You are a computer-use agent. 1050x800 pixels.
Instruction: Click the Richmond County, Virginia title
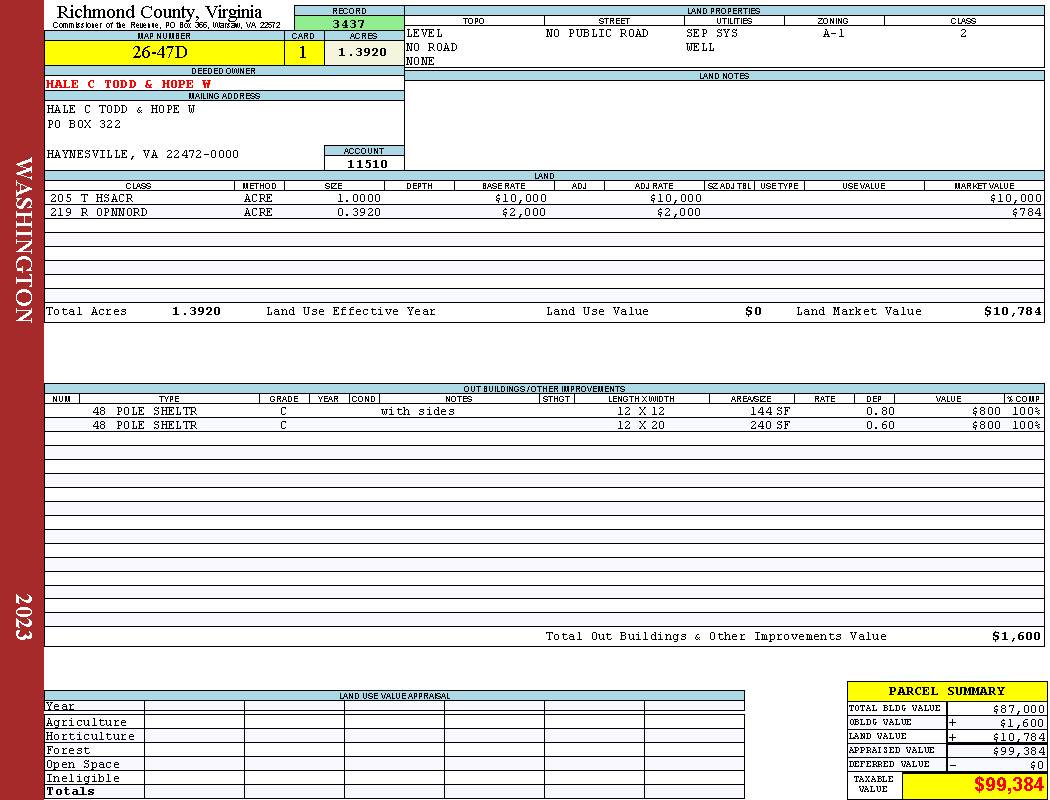tap(159, 12)
